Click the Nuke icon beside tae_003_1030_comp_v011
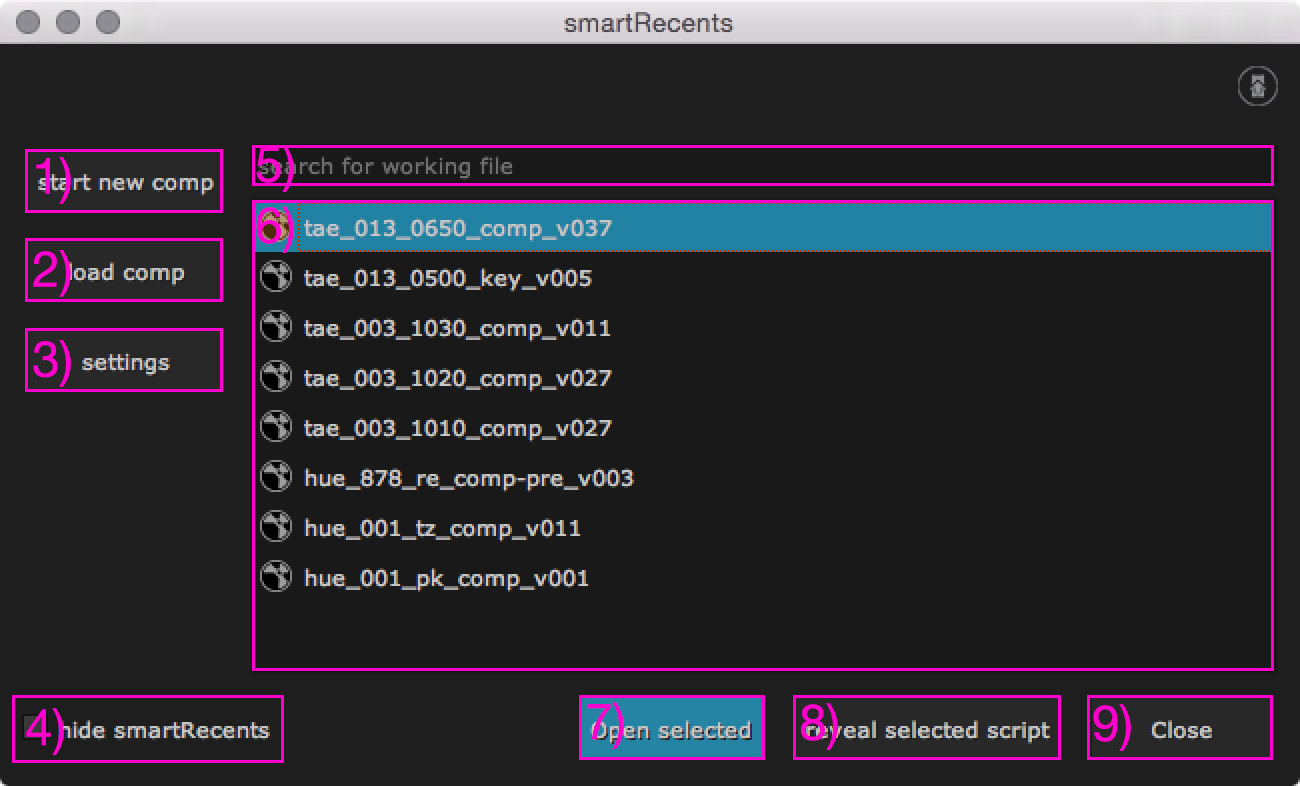Viewport: 1300px width, 786px height. pos(275,327)
